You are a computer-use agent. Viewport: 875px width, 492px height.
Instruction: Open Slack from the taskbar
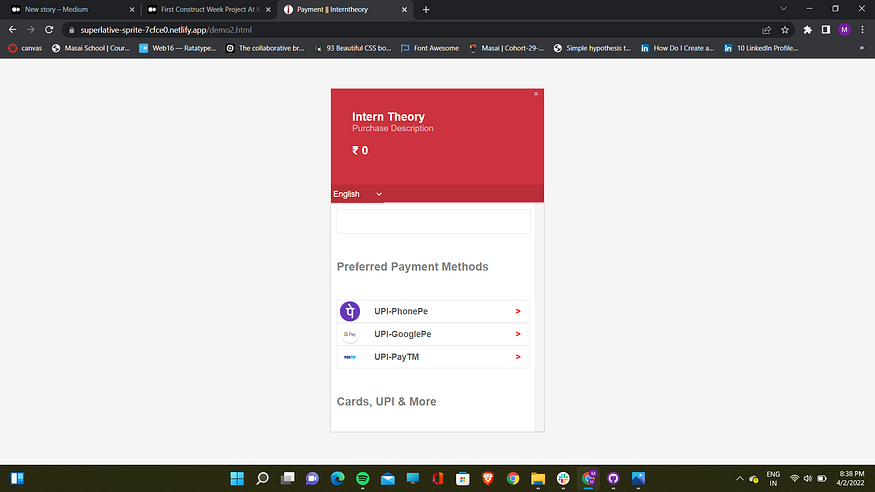coord(563,479)
